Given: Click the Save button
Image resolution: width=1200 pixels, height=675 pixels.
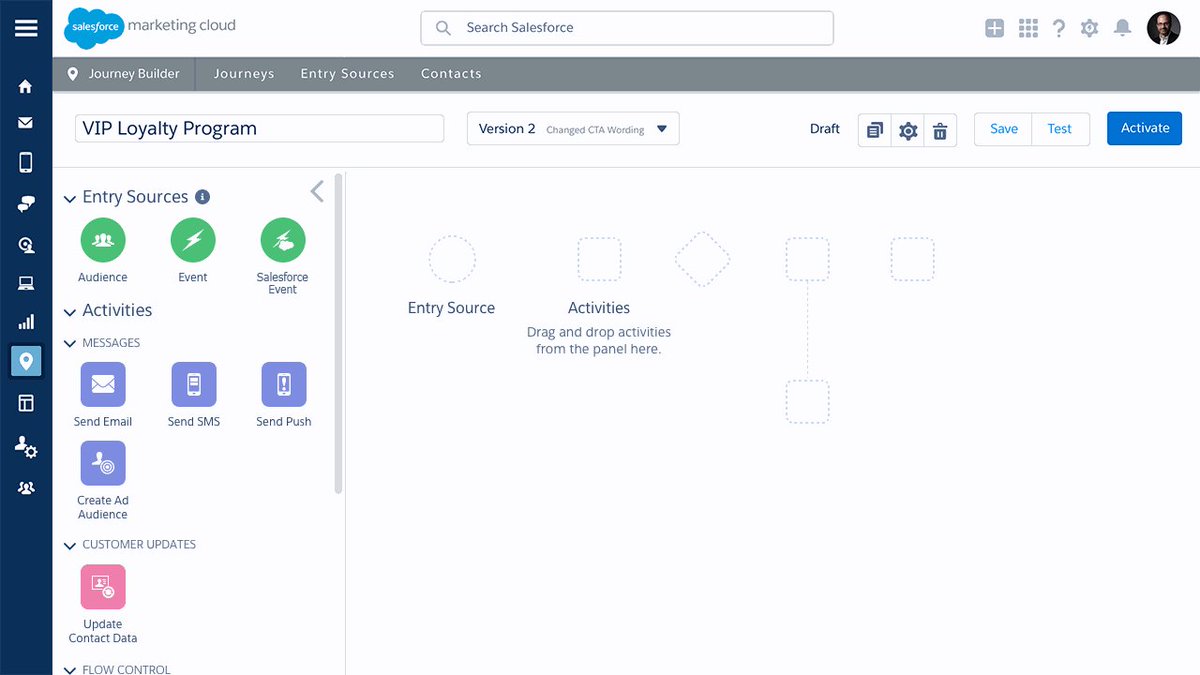Looking at the screenshot, I should 1004,129.
